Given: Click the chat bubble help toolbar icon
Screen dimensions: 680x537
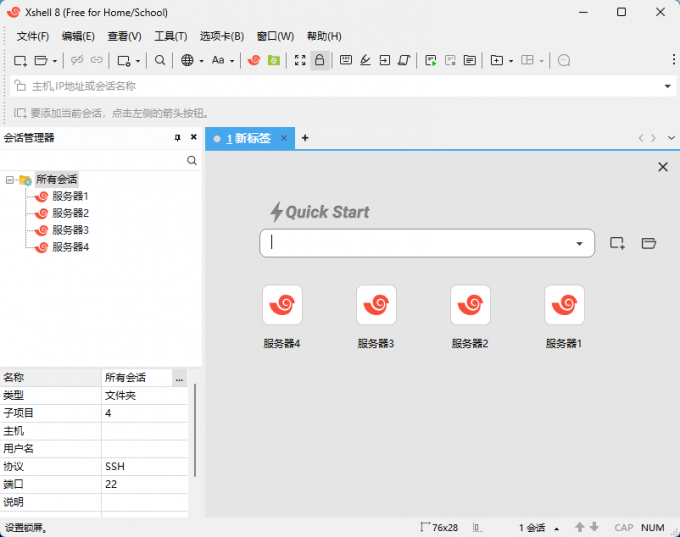Looking at the screenshot, I should 564,60.
